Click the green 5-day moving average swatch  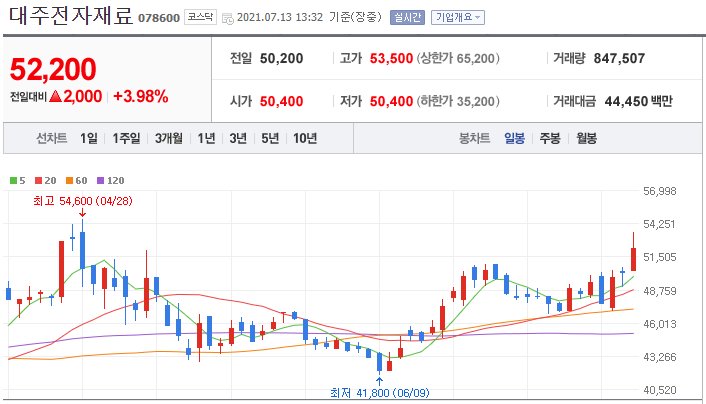pyautogui.click(x=13, y=181)
